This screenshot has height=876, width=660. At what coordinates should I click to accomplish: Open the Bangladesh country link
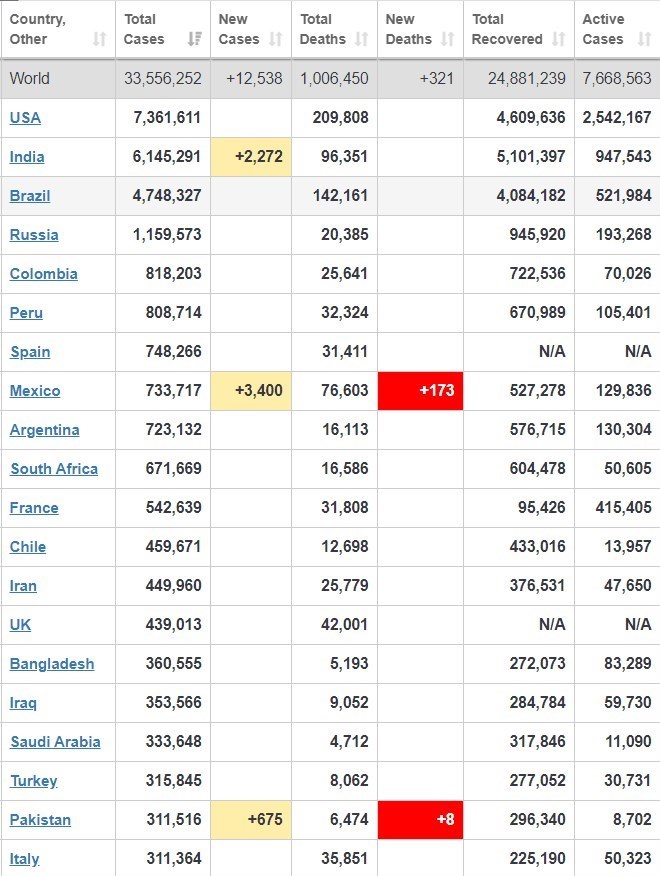click(x=52, y=664)
